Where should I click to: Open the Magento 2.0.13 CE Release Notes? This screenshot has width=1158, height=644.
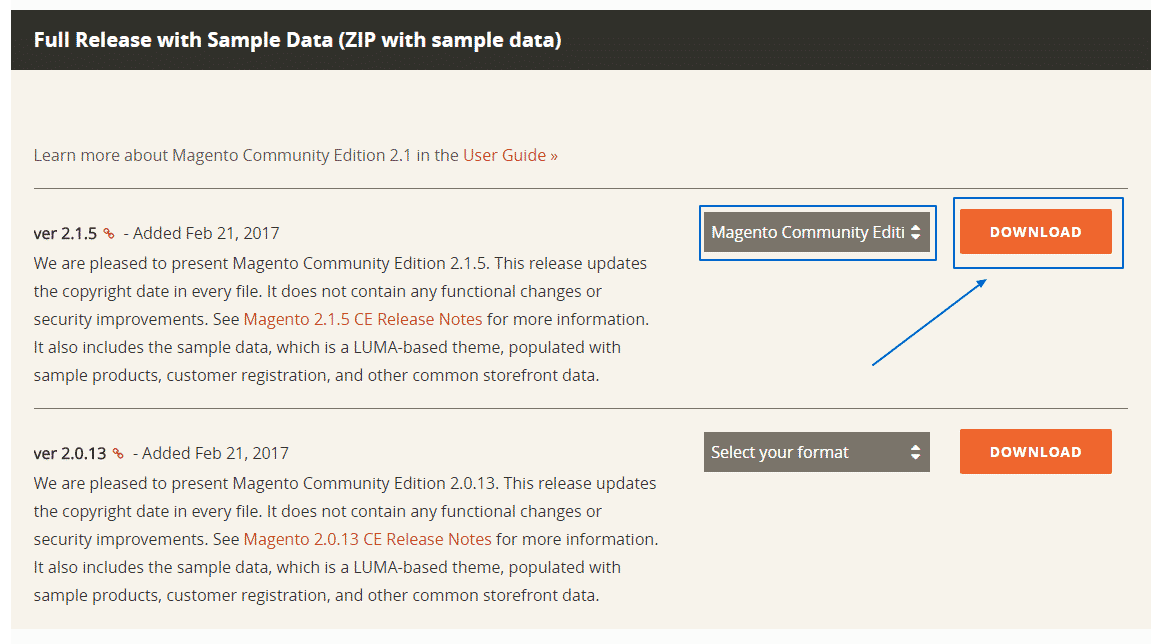368,538
